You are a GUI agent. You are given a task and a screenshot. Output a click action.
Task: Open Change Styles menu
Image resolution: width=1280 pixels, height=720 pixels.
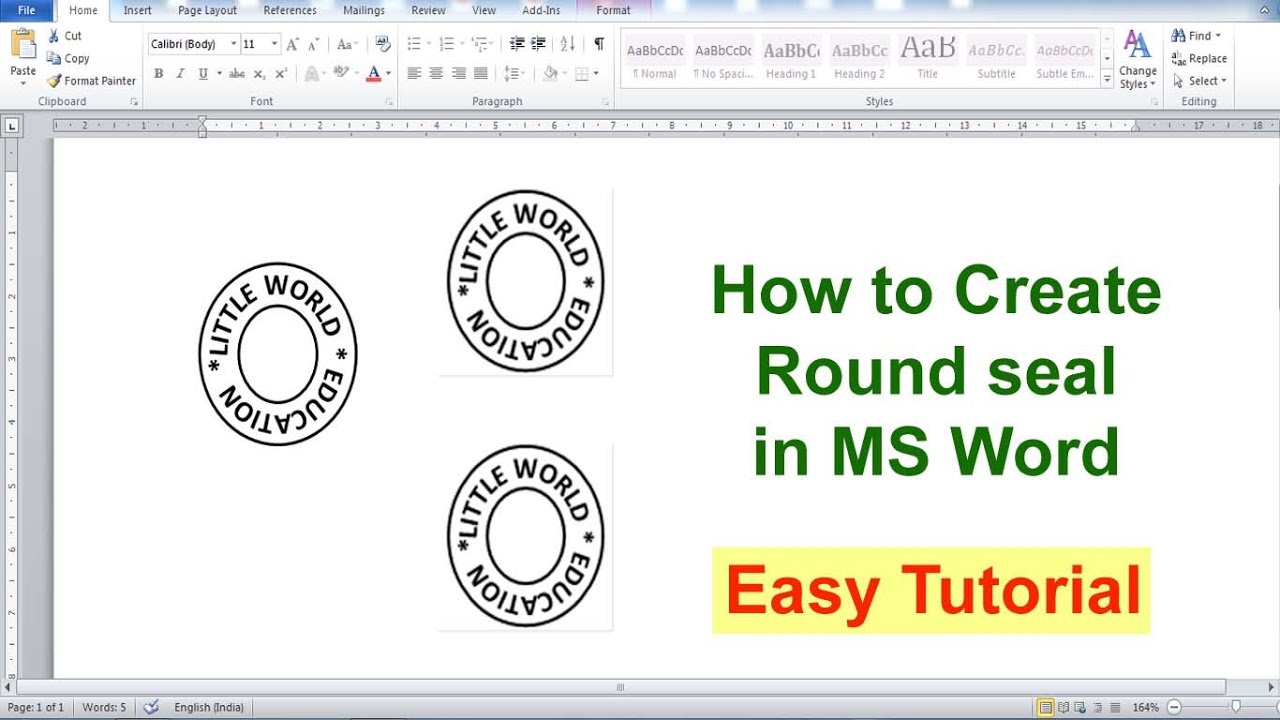point(1138,60)
